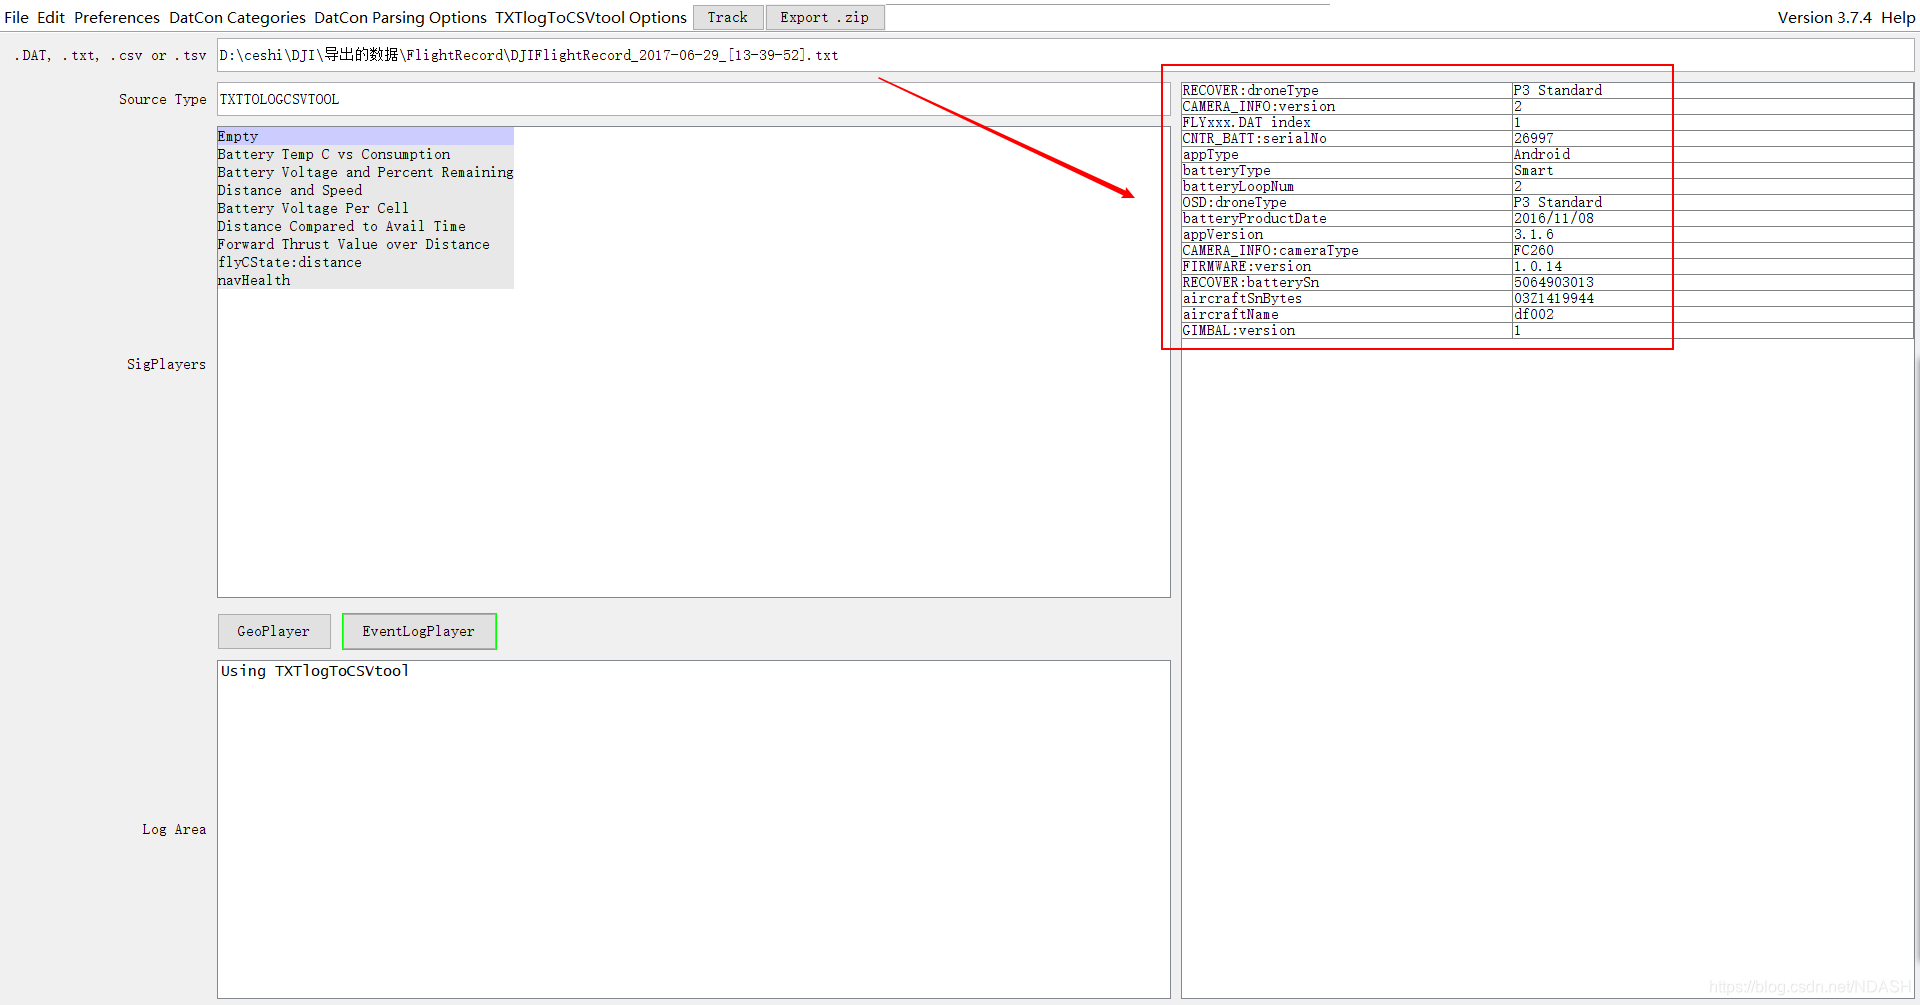Click the Export .zip button
Screen dimensions: 1920x1005
825,17
